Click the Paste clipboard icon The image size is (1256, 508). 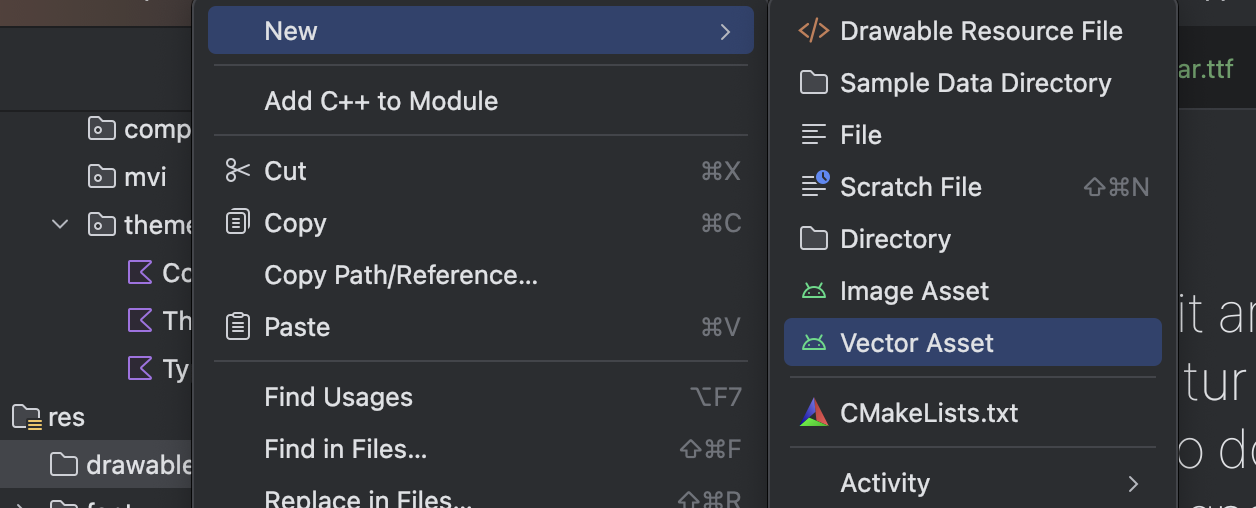pyautogui.click(x=237, y=327)
